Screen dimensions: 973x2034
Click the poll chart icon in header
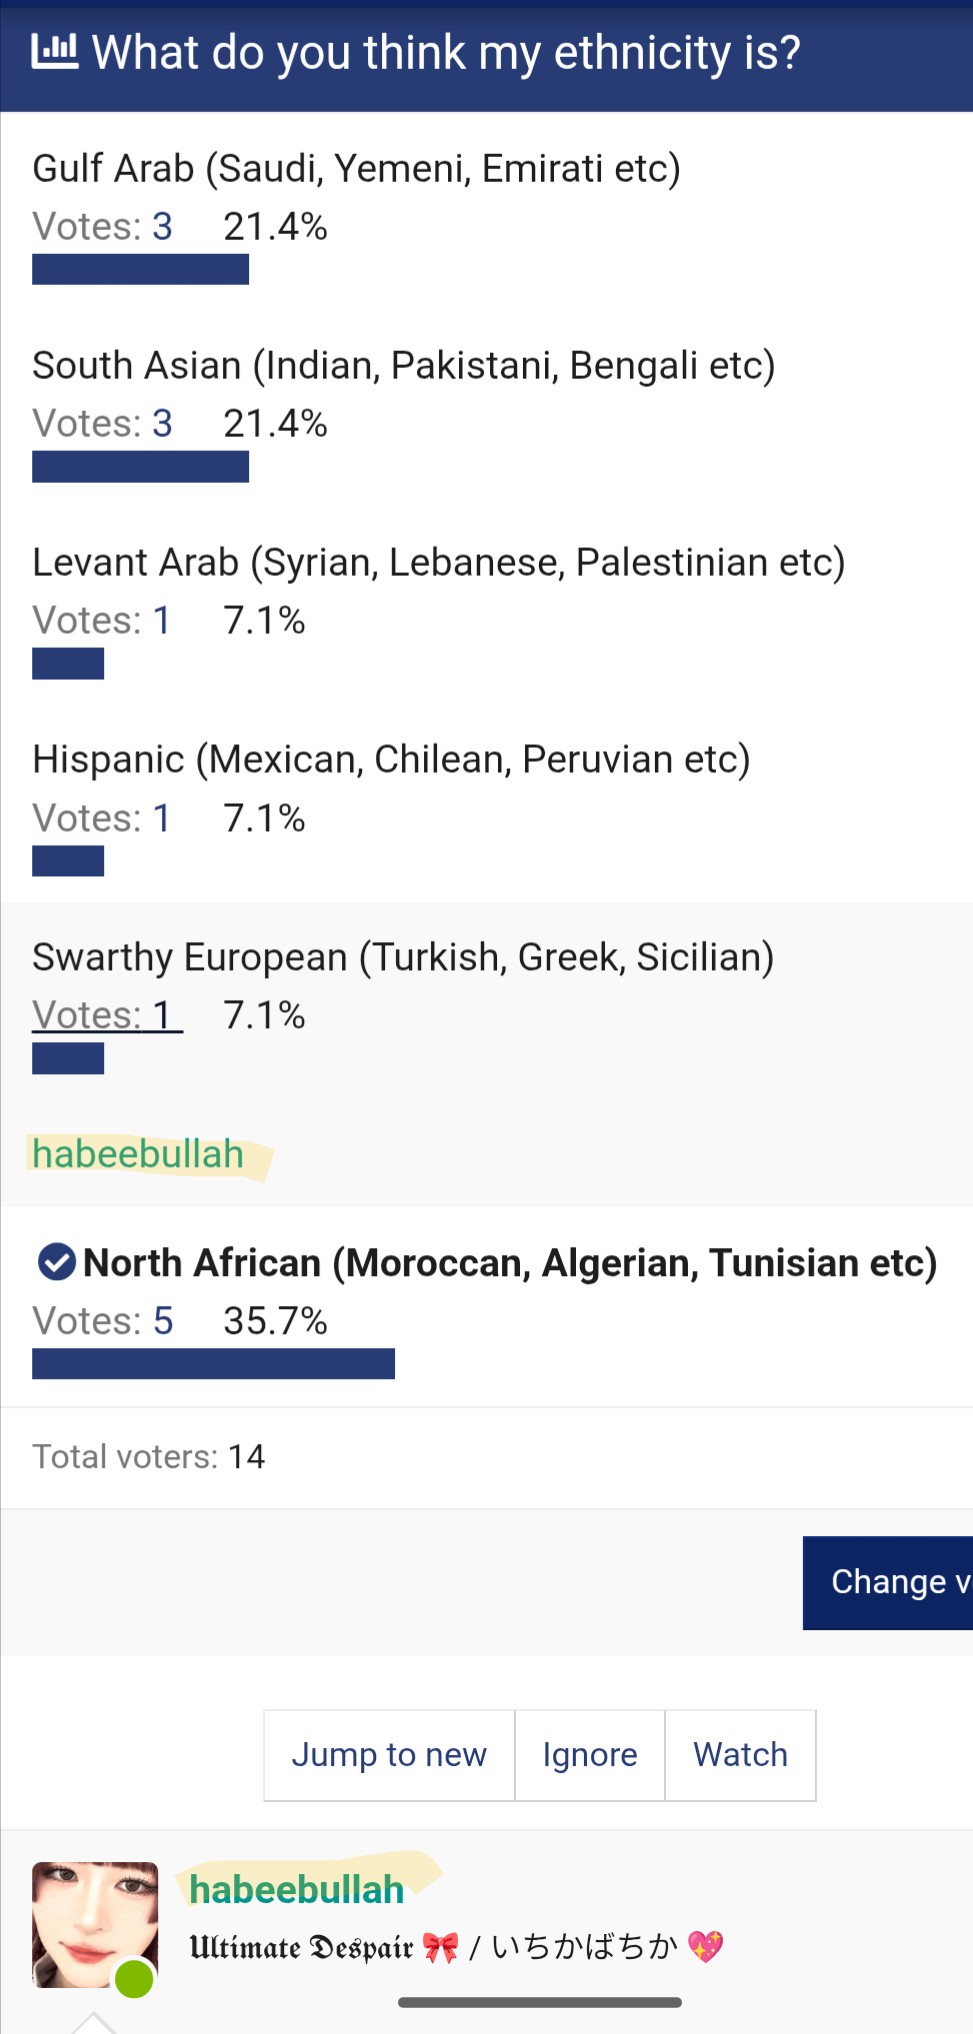(x=54, y=51)
